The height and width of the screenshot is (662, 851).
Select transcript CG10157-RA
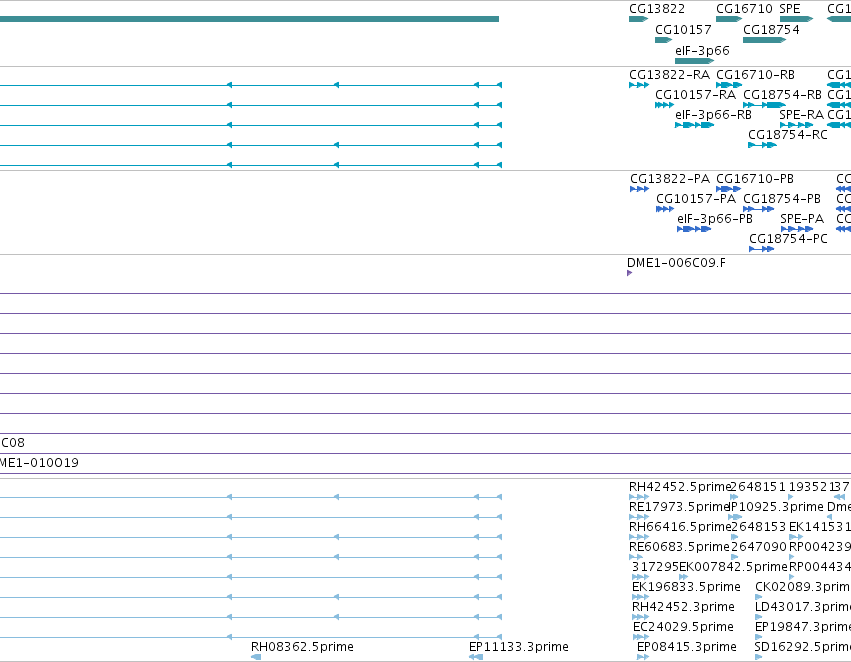pyautogui.click(x=695, y=95)
